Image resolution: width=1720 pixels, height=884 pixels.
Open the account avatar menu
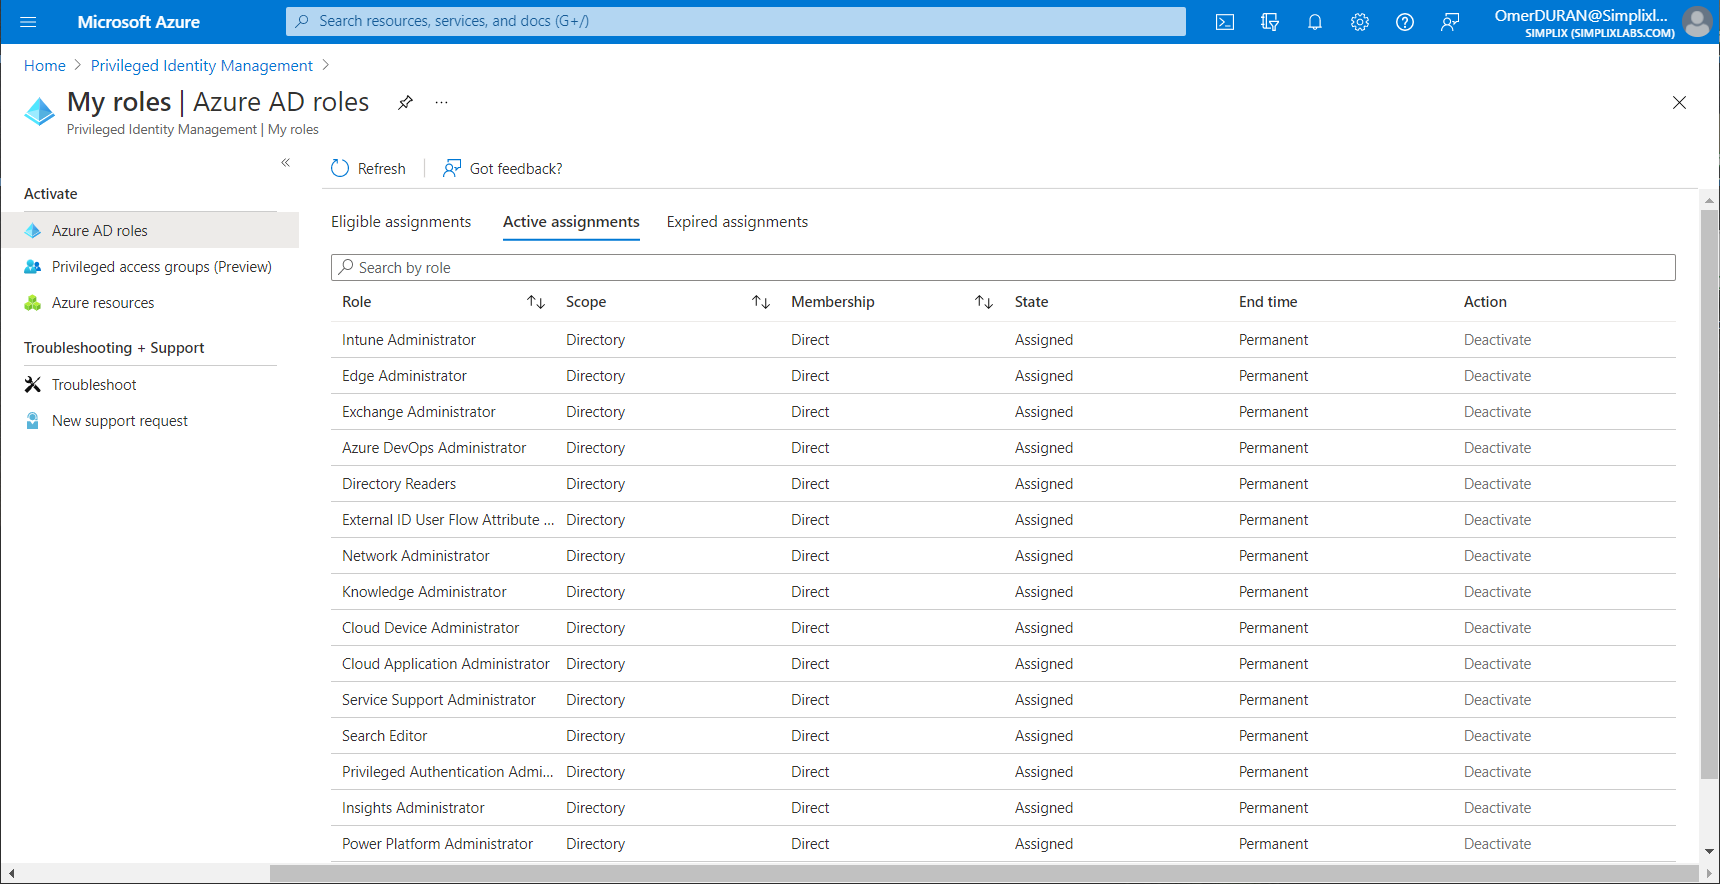point(1697,22)
